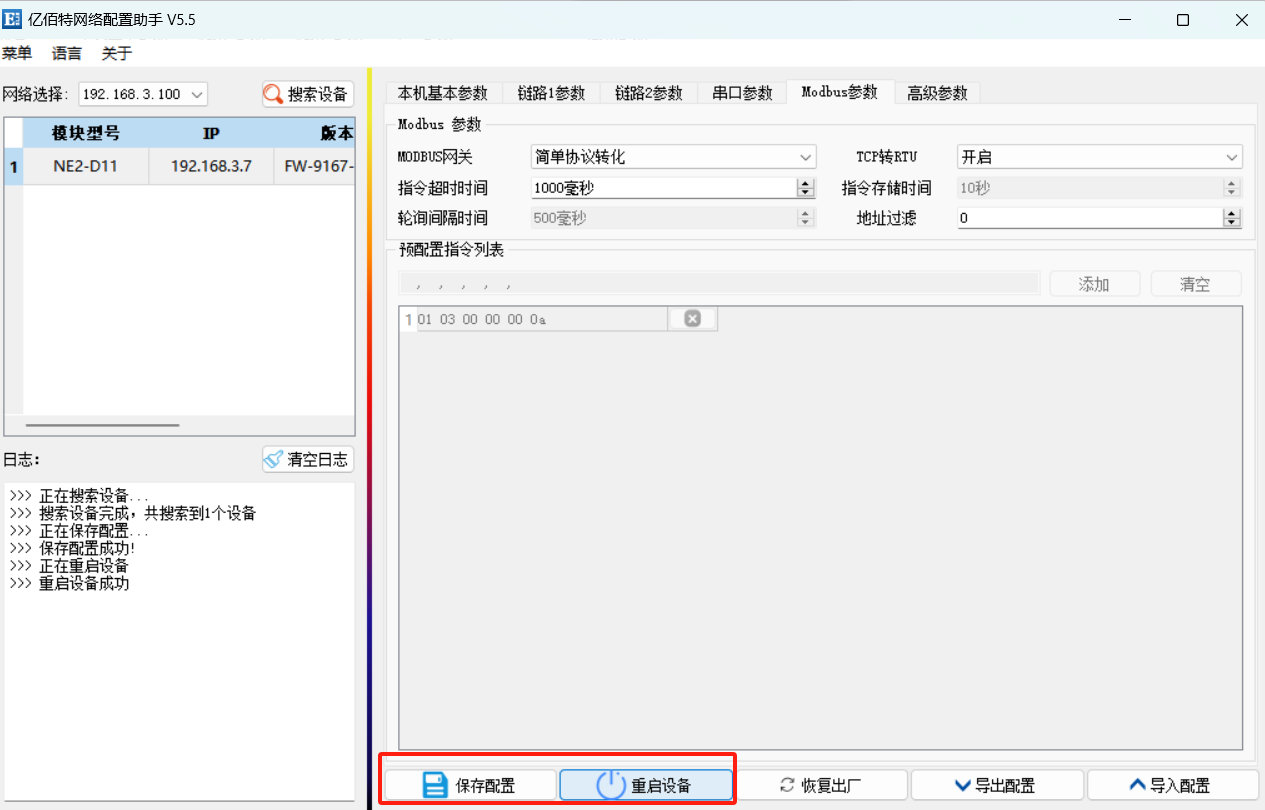Image resolution: width=1265 pixels, height=810 pixels.
Task: Restart the device using the 重启设备 power button
Action: click(646, 785)
